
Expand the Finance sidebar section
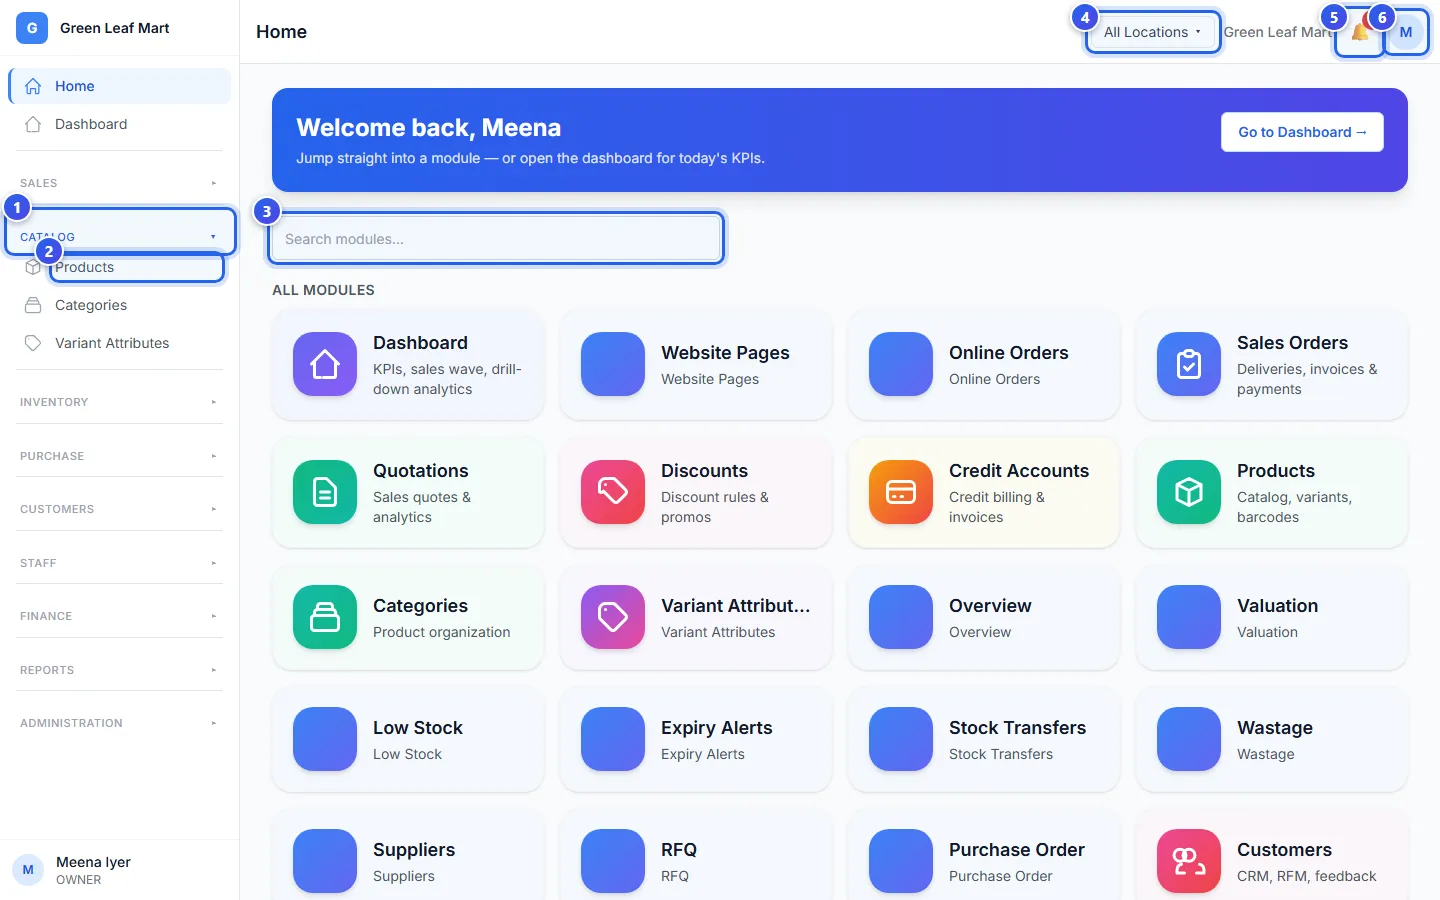119,616
